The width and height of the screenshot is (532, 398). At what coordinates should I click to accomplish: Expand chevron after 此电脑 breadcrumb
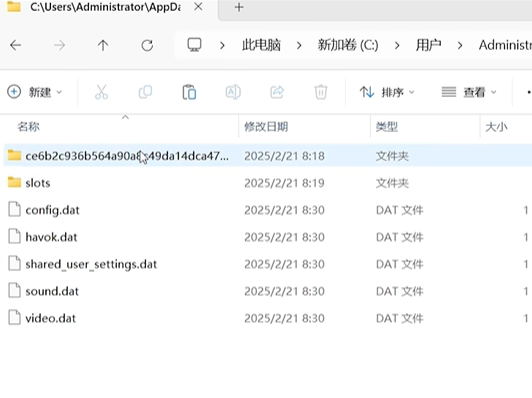pos(299,45)
